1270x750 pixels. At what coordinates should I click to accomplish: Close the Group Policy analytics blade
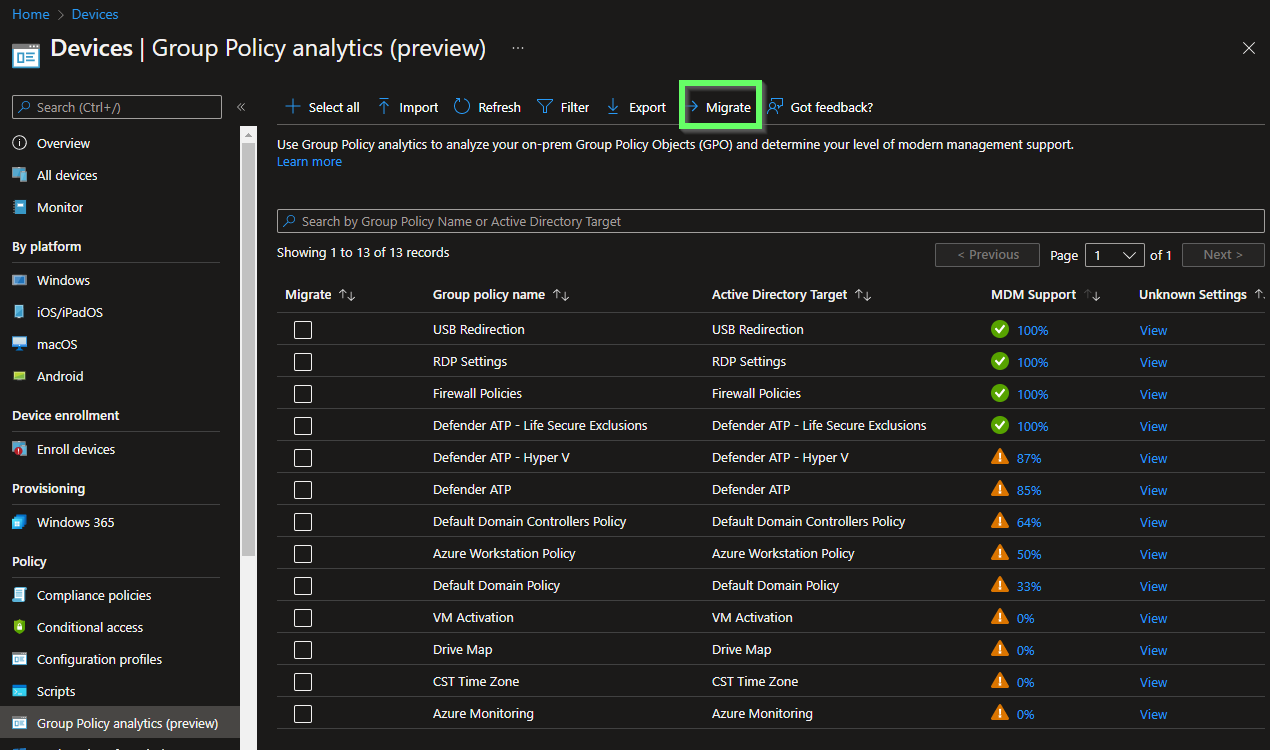click(1248, 48)
